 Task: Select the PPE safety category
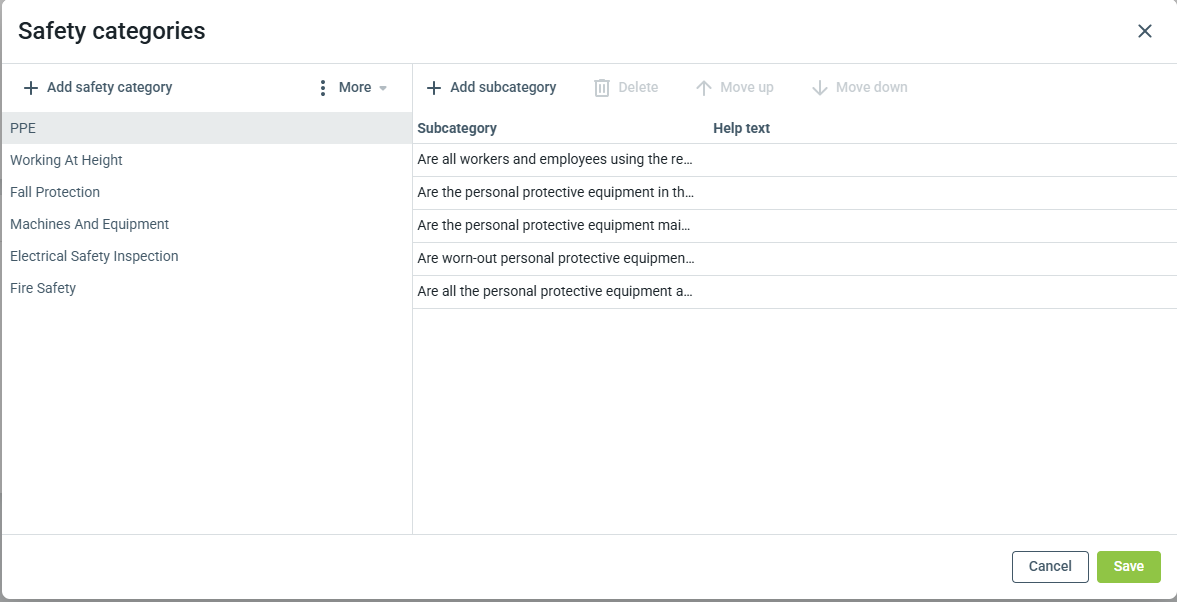pos(23,128)
